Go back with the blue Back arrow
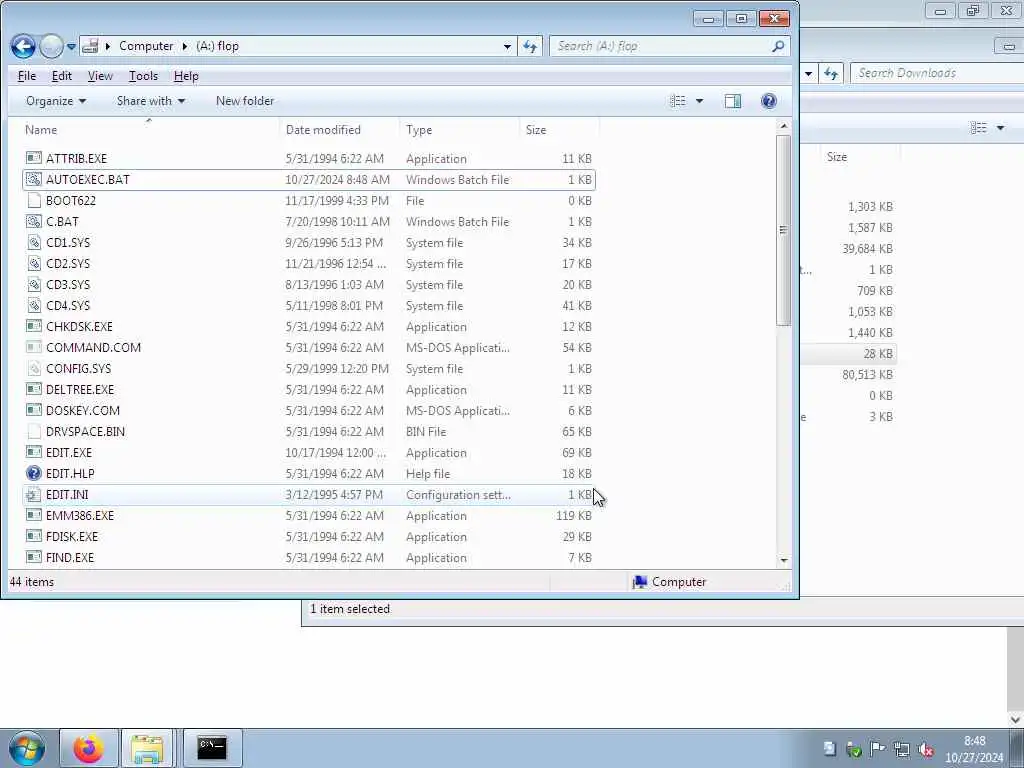The image size is (1024, 768). 23,46
